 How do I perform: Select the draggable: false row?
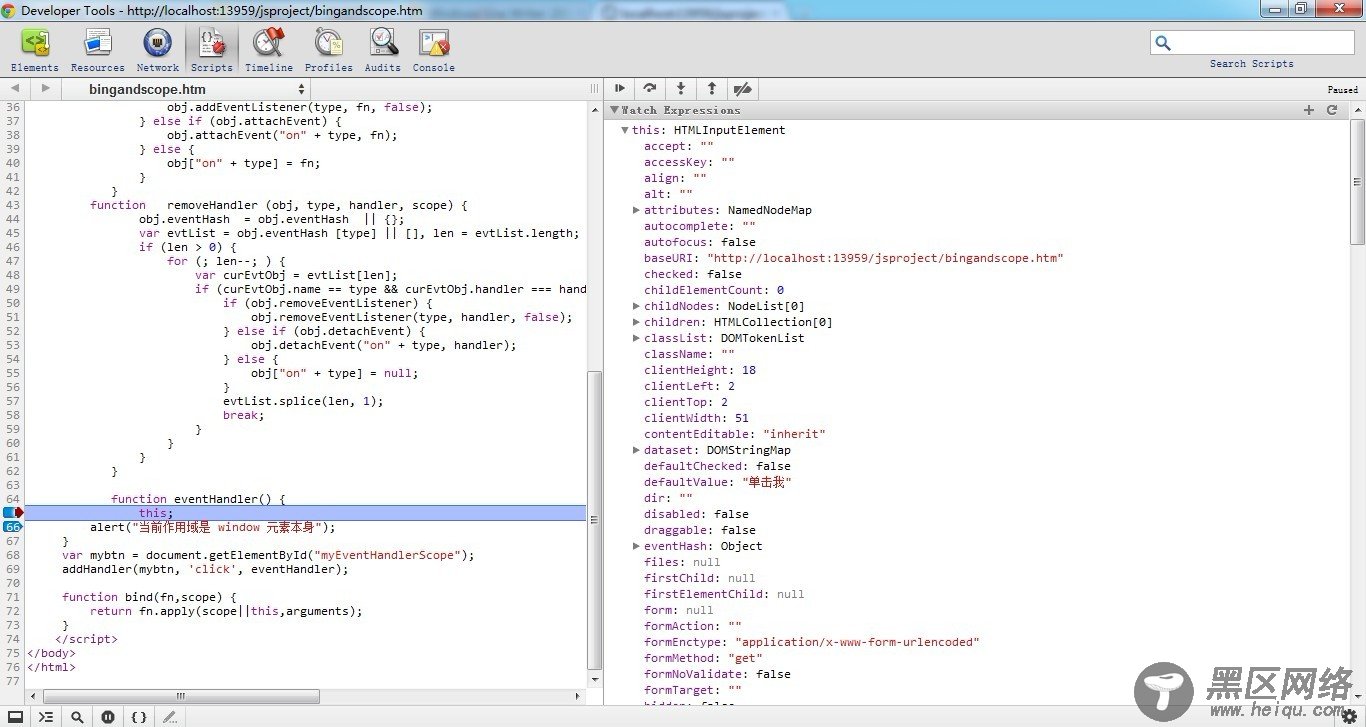coord(700,530)
